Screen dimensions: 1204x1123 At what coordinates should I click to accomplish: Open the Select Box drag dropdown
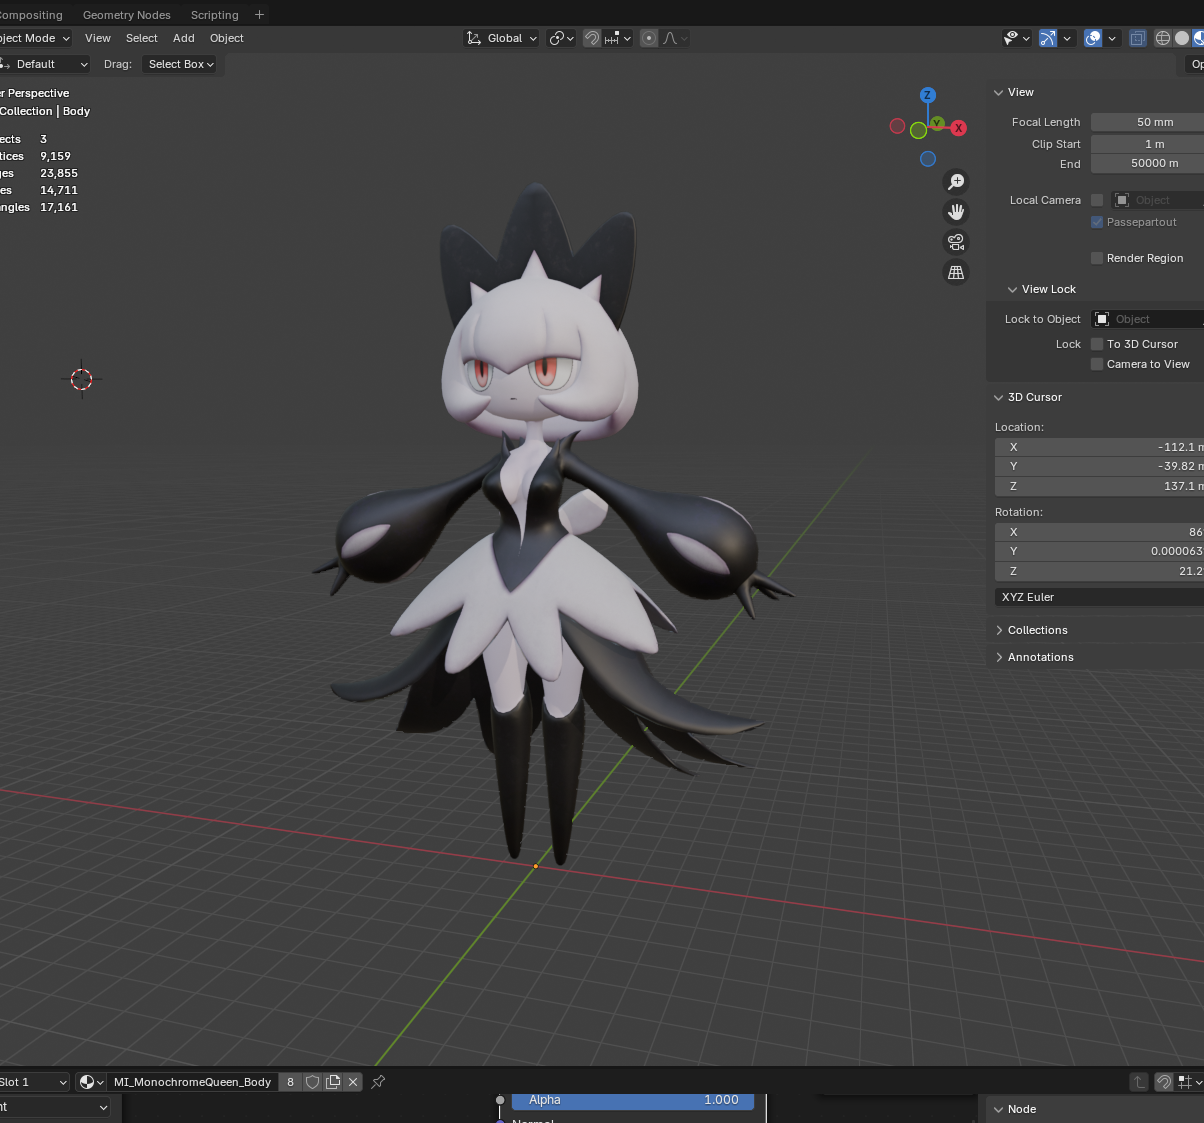point(181,64)
